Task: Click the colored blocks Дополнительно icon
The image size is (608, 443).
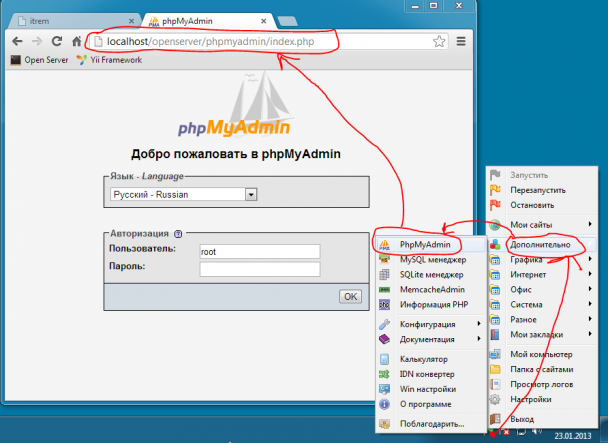Action: point(495,244)
